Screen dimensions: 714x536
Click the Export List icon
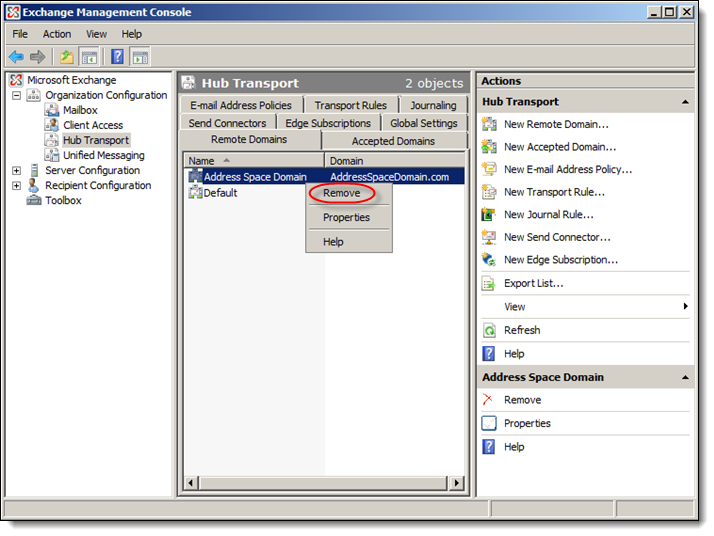click(x=489, y=283)
